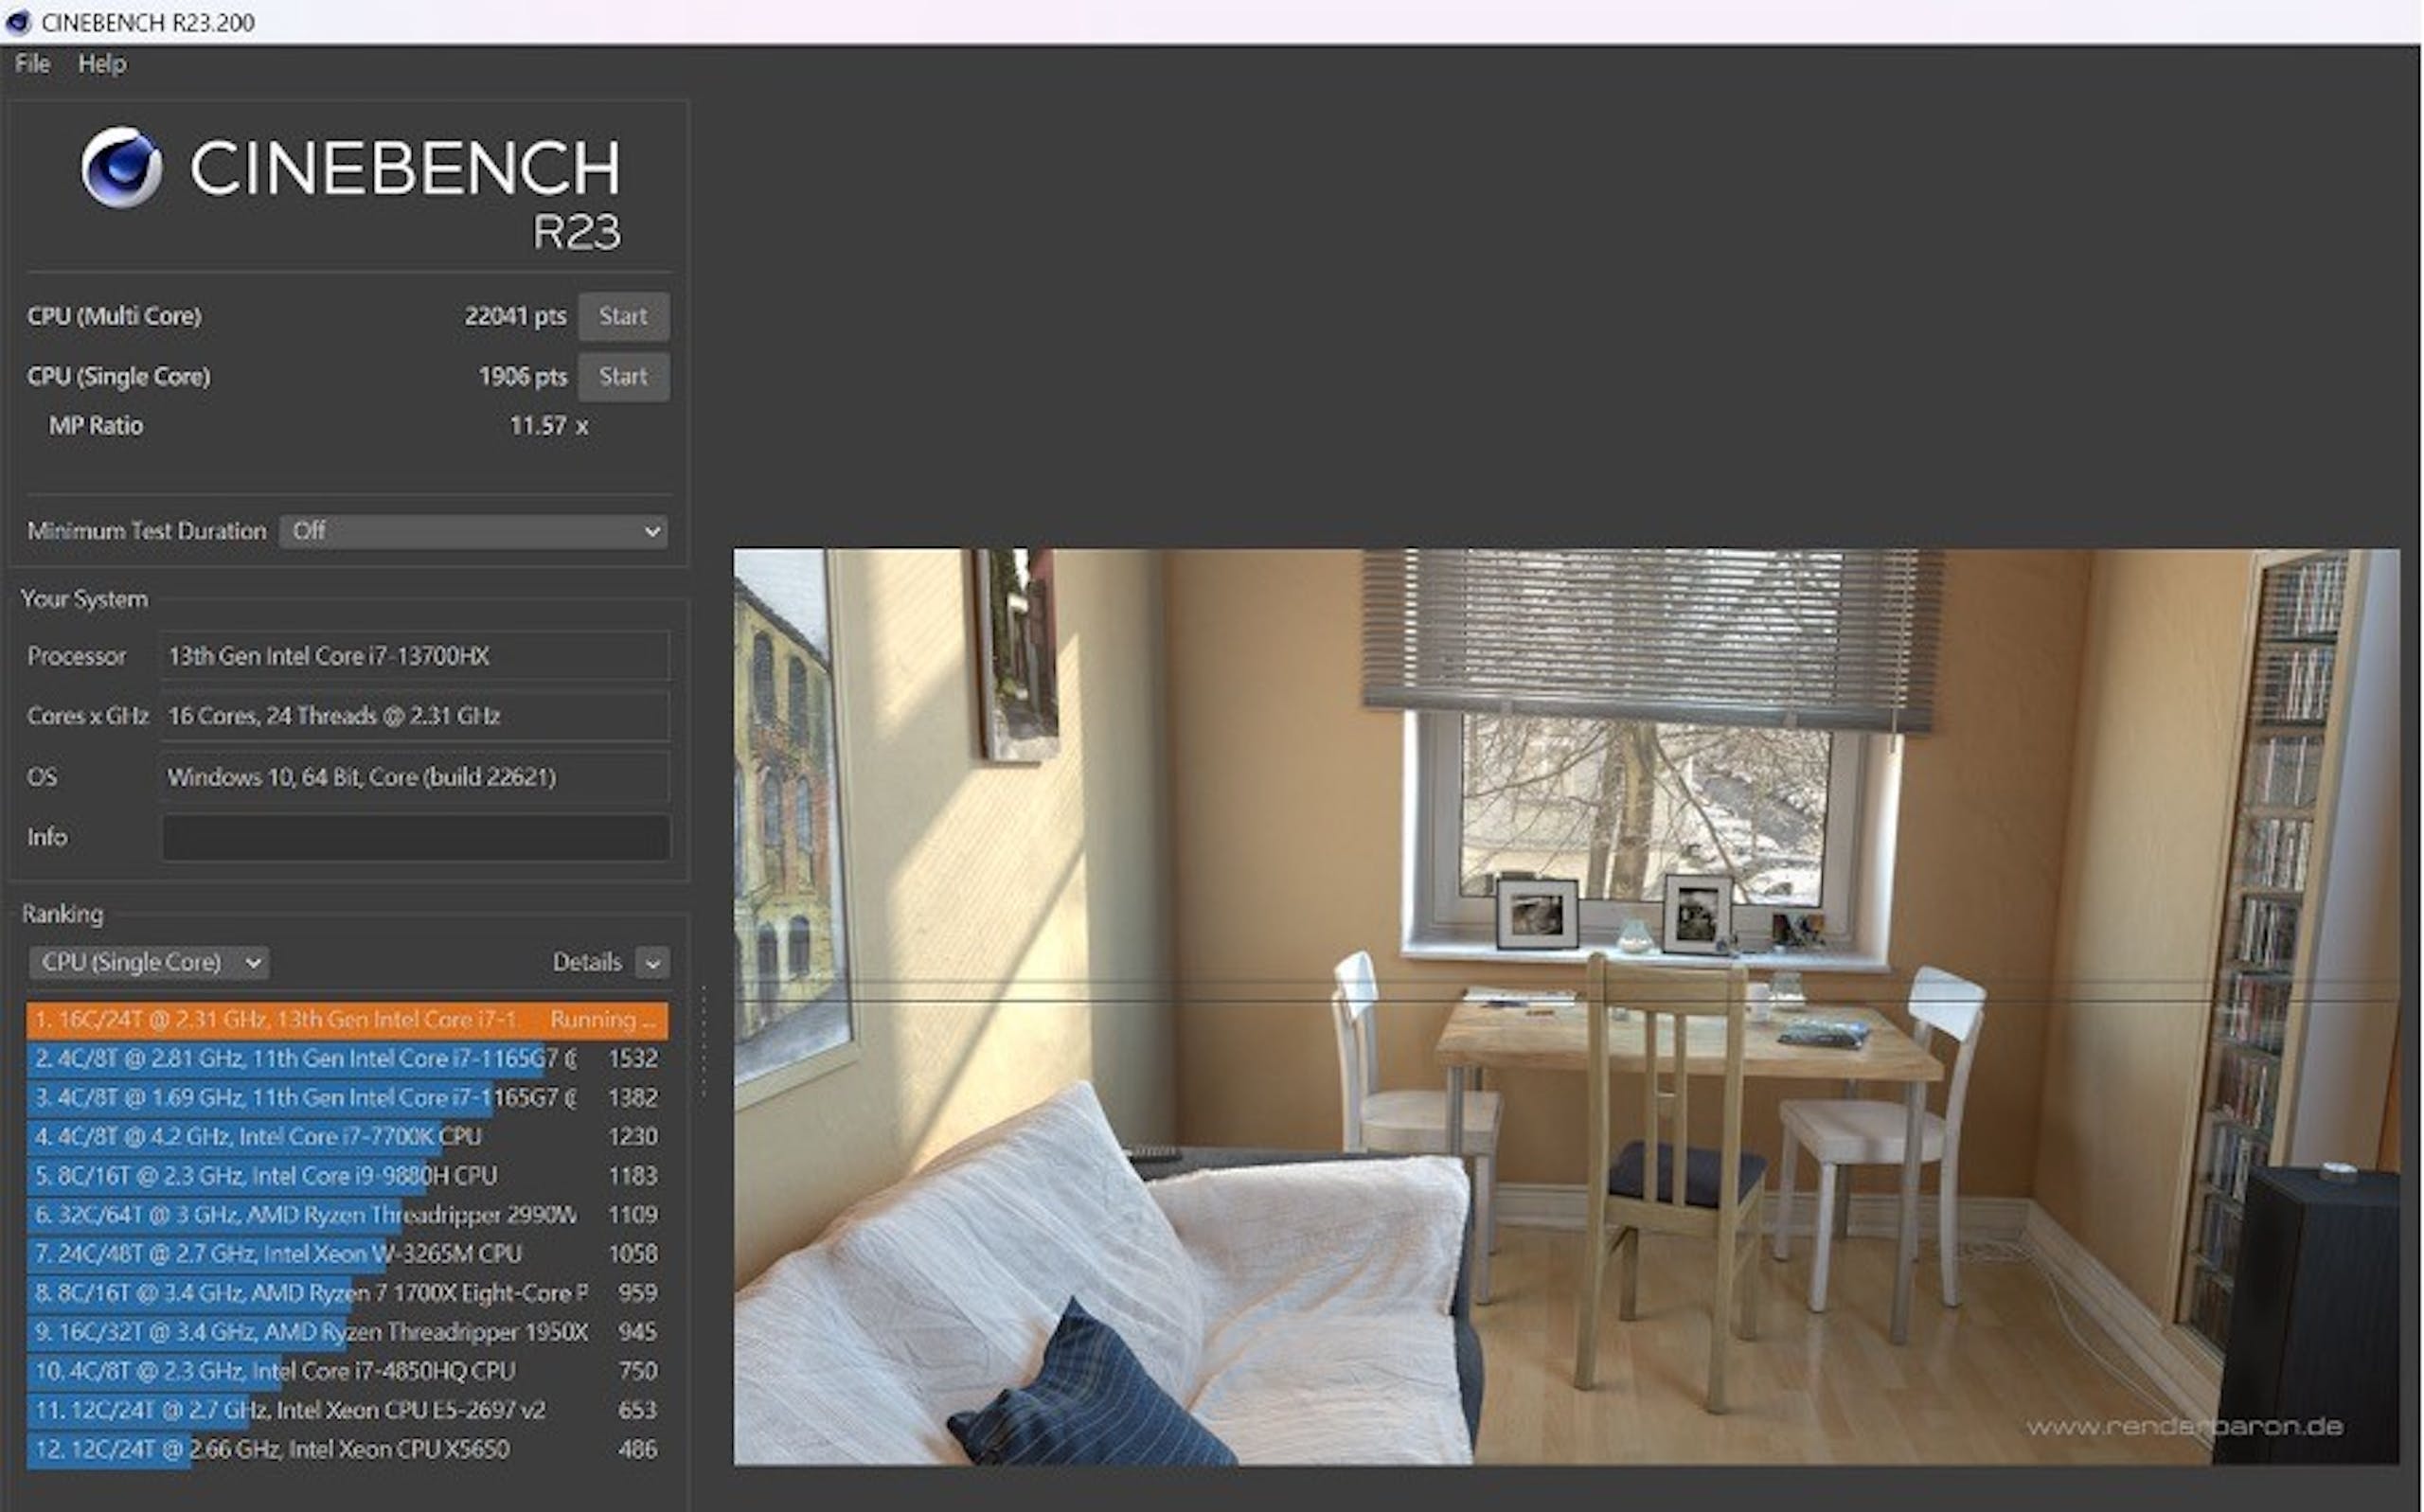
Task: Select ranking row 4C/8T @ 1.69 GHz i7-1165G7
Action: pyautogui.click(x=347, y=1098)
